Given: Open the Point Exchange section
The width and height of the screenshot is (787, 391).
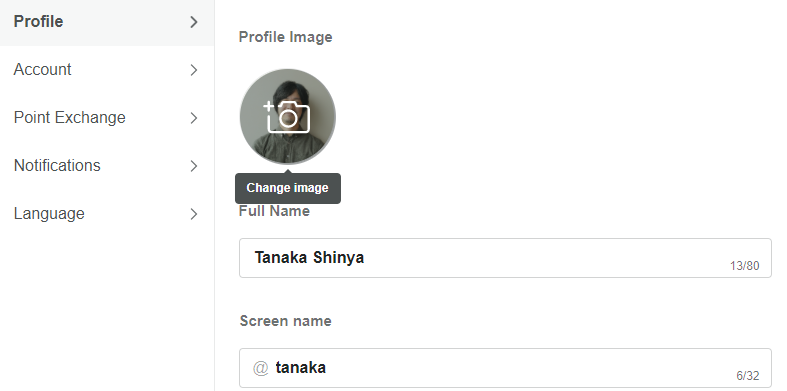Looking at the screenshot, I should 107,118.
